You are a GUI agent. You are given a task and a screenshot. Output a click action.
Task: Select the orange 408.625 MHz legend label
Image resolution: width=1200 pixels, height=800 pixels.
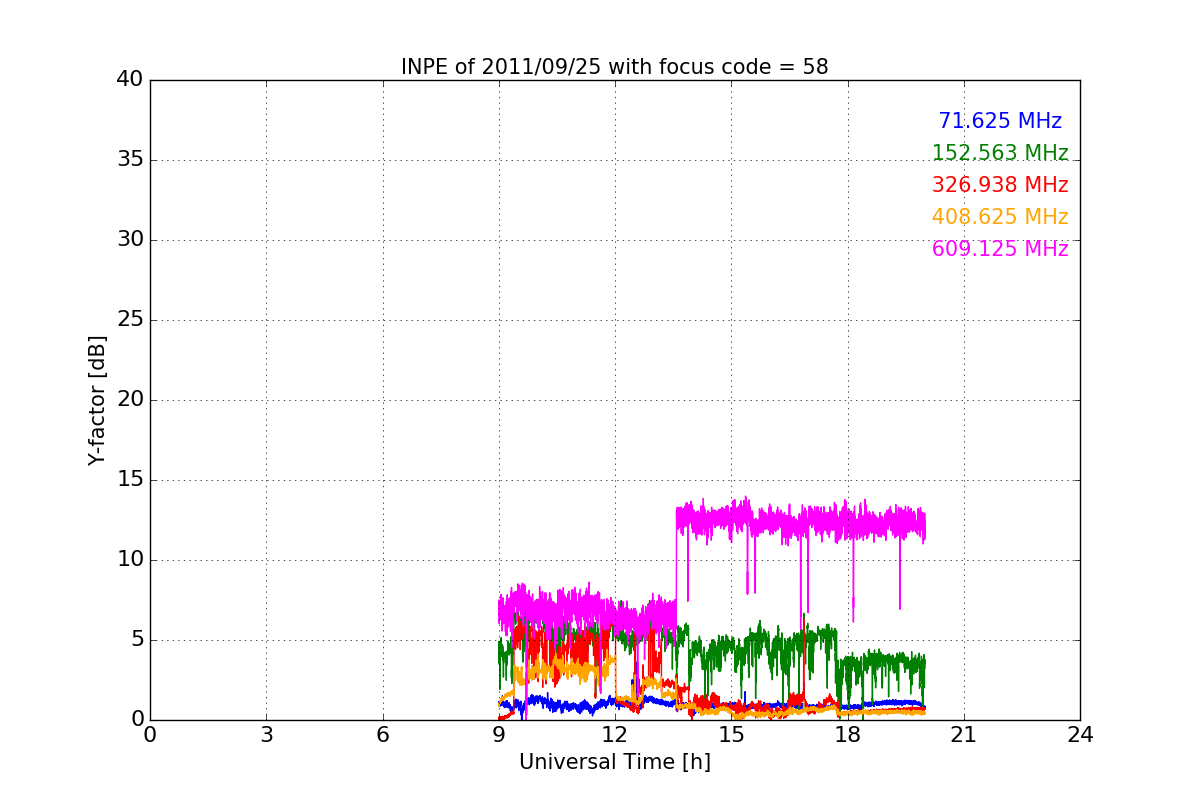point(1000,217)
